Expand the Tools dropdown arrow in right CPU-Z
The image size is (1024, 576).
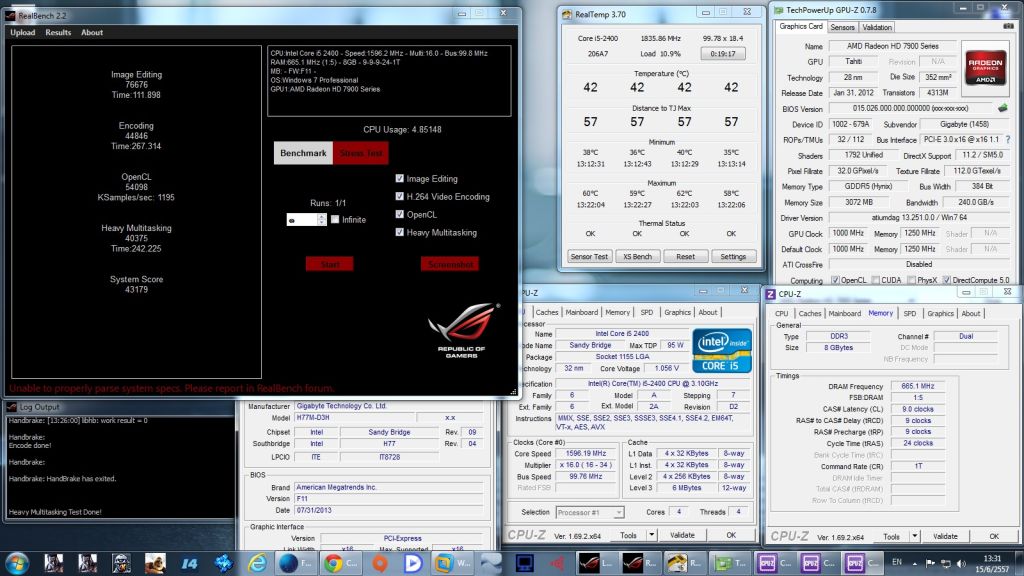(x=914, y=536)
